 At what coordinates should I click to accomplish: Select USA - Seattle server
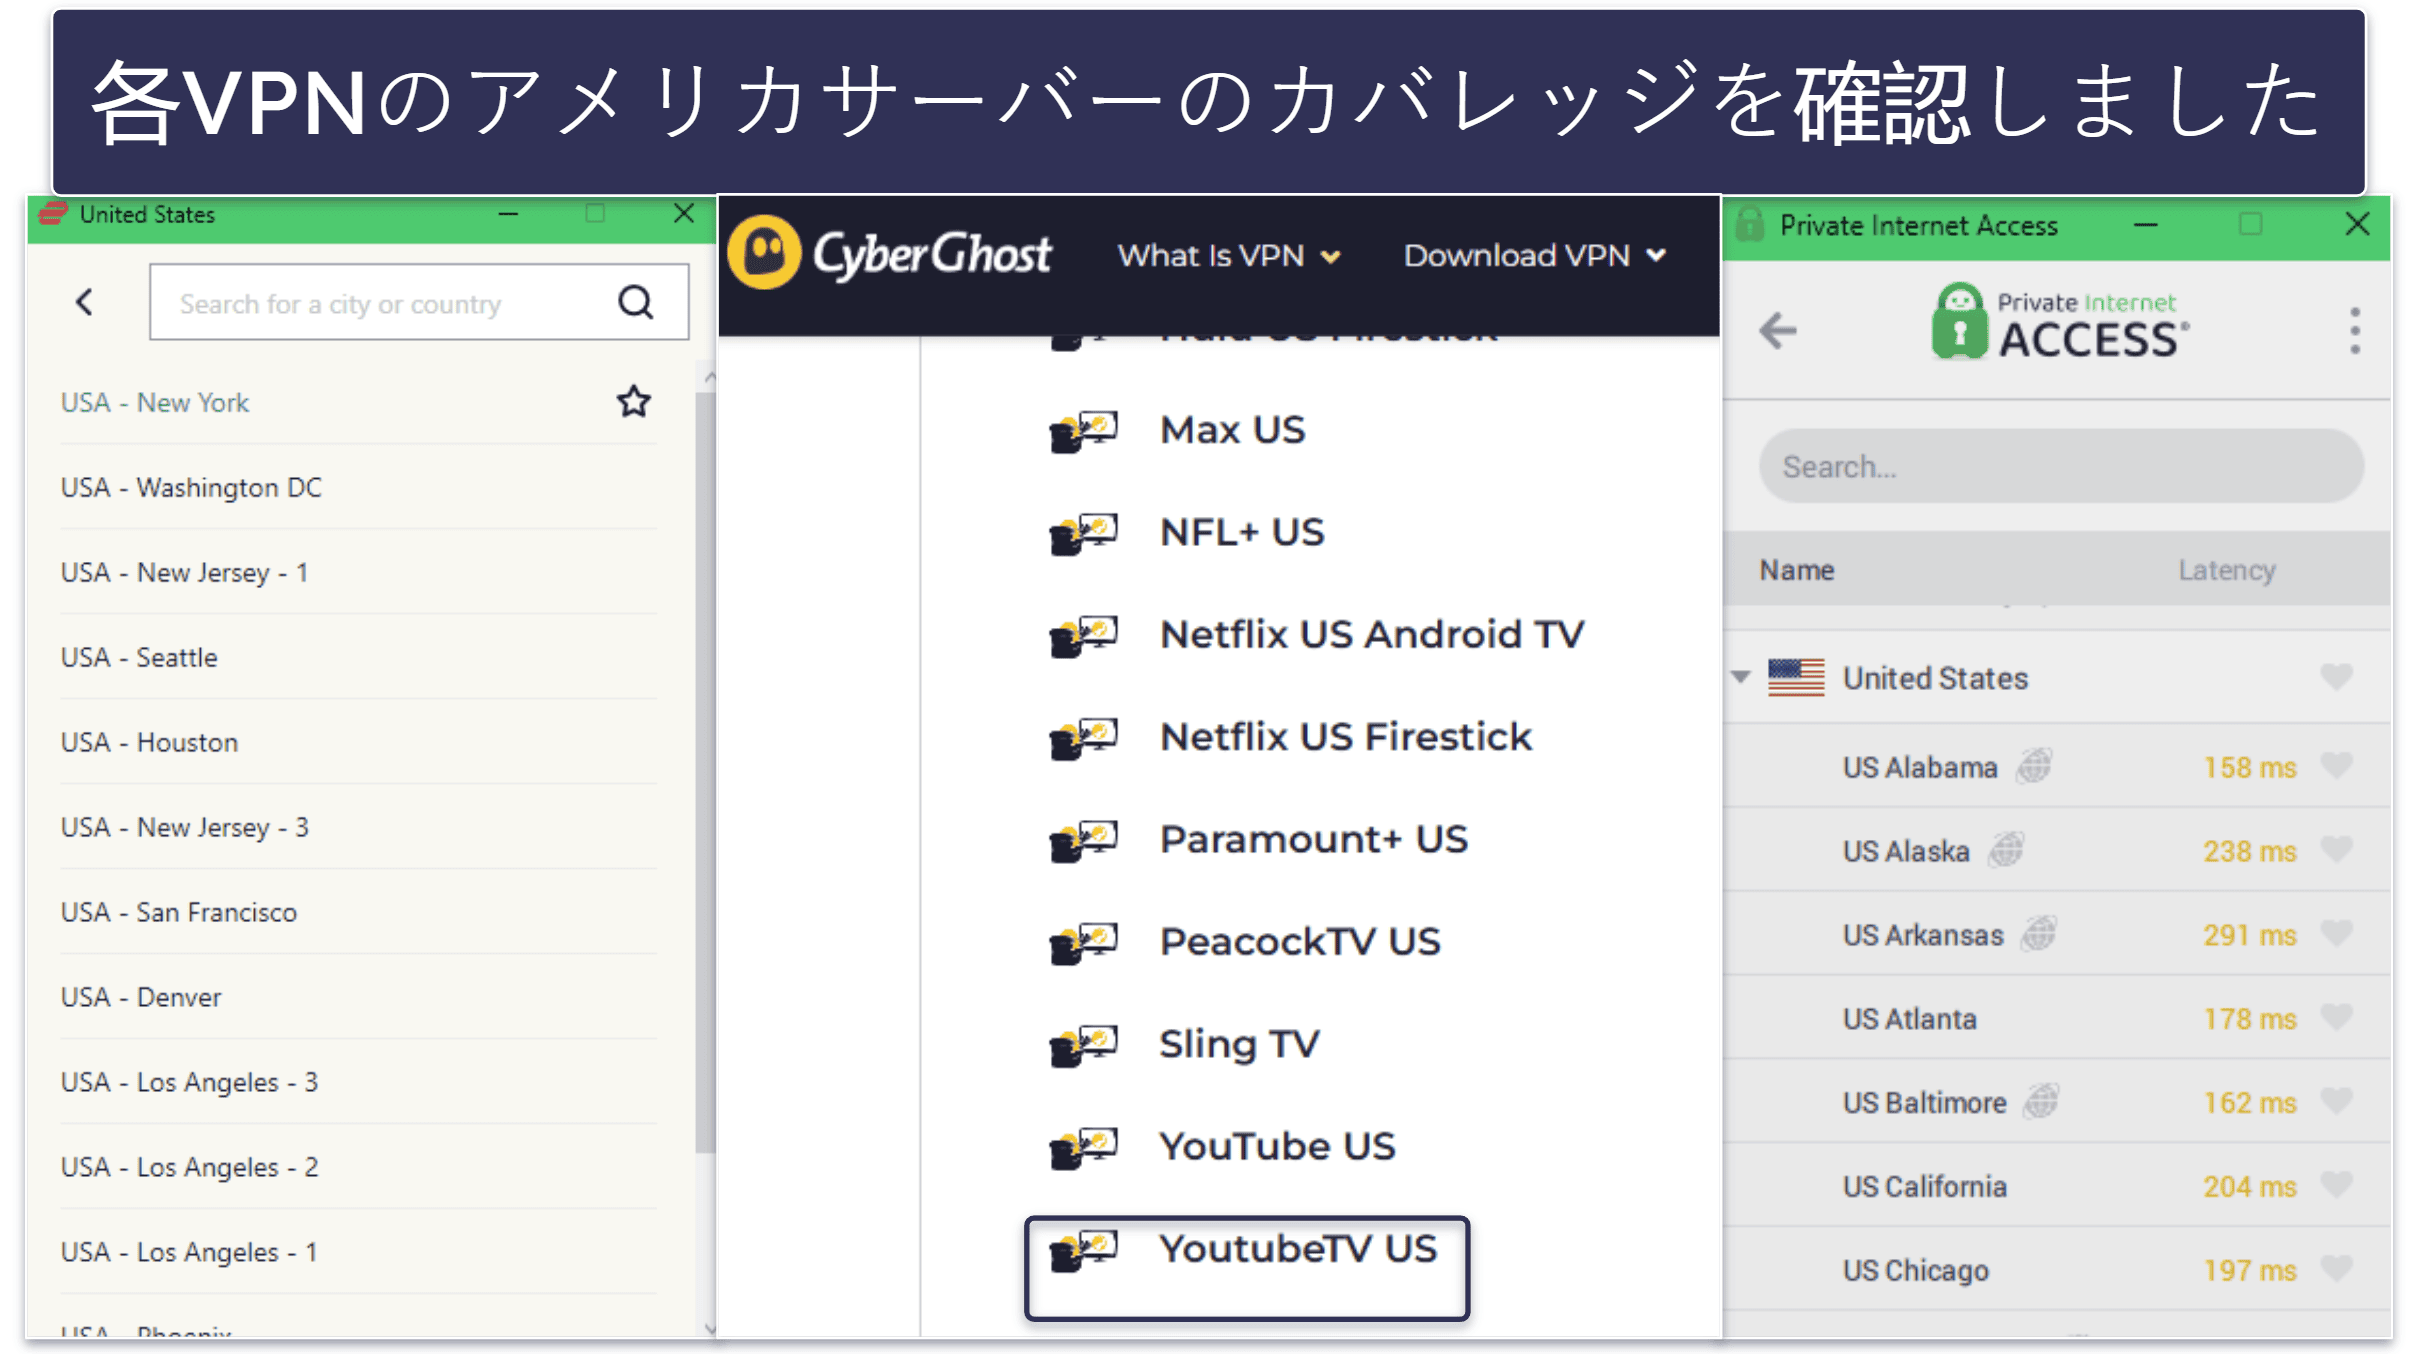358,658
